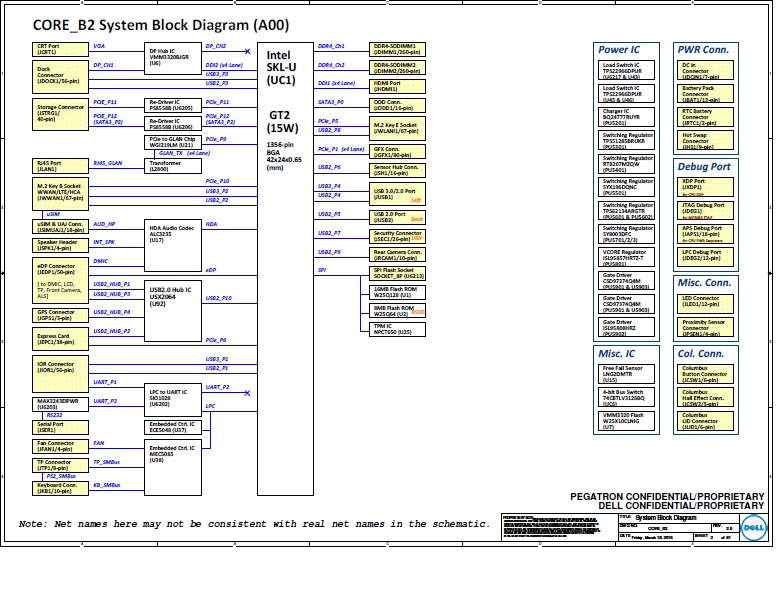Click the PWR Conn. section heading
Viewport: 779px width, 601px height.
702,49
